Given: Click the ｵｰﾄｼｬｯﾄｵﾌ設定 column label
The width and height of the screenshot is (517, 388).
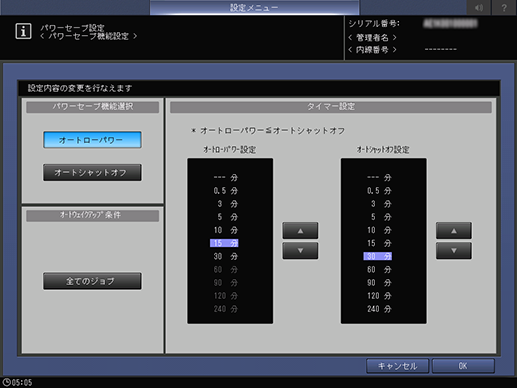Looking at the screenshot, I should (383, 150).
